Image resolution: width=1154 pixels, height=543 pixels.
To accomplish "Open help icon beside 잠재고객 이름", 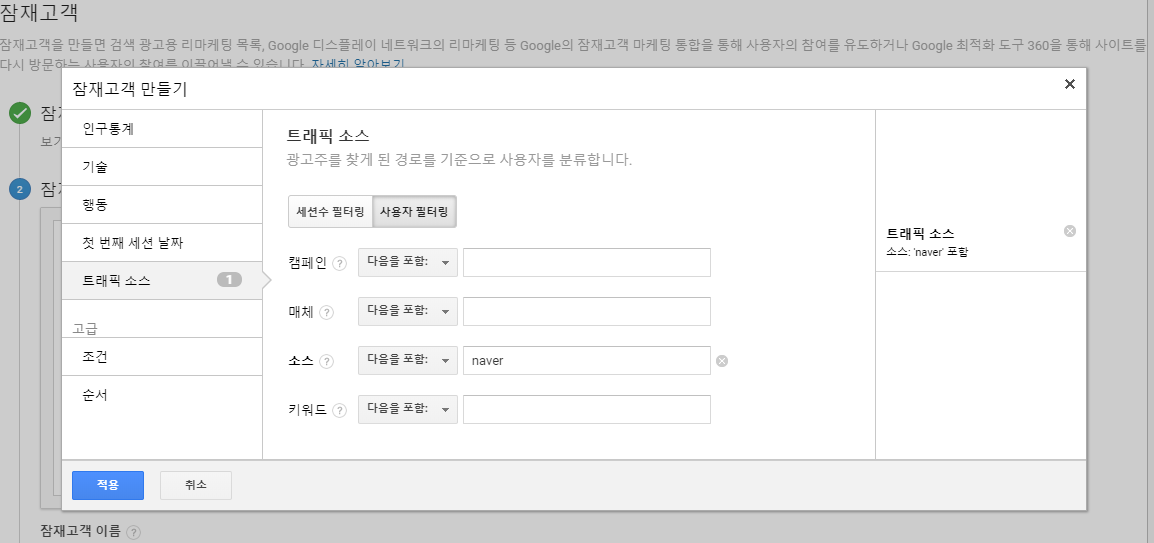I will (133, 532).
